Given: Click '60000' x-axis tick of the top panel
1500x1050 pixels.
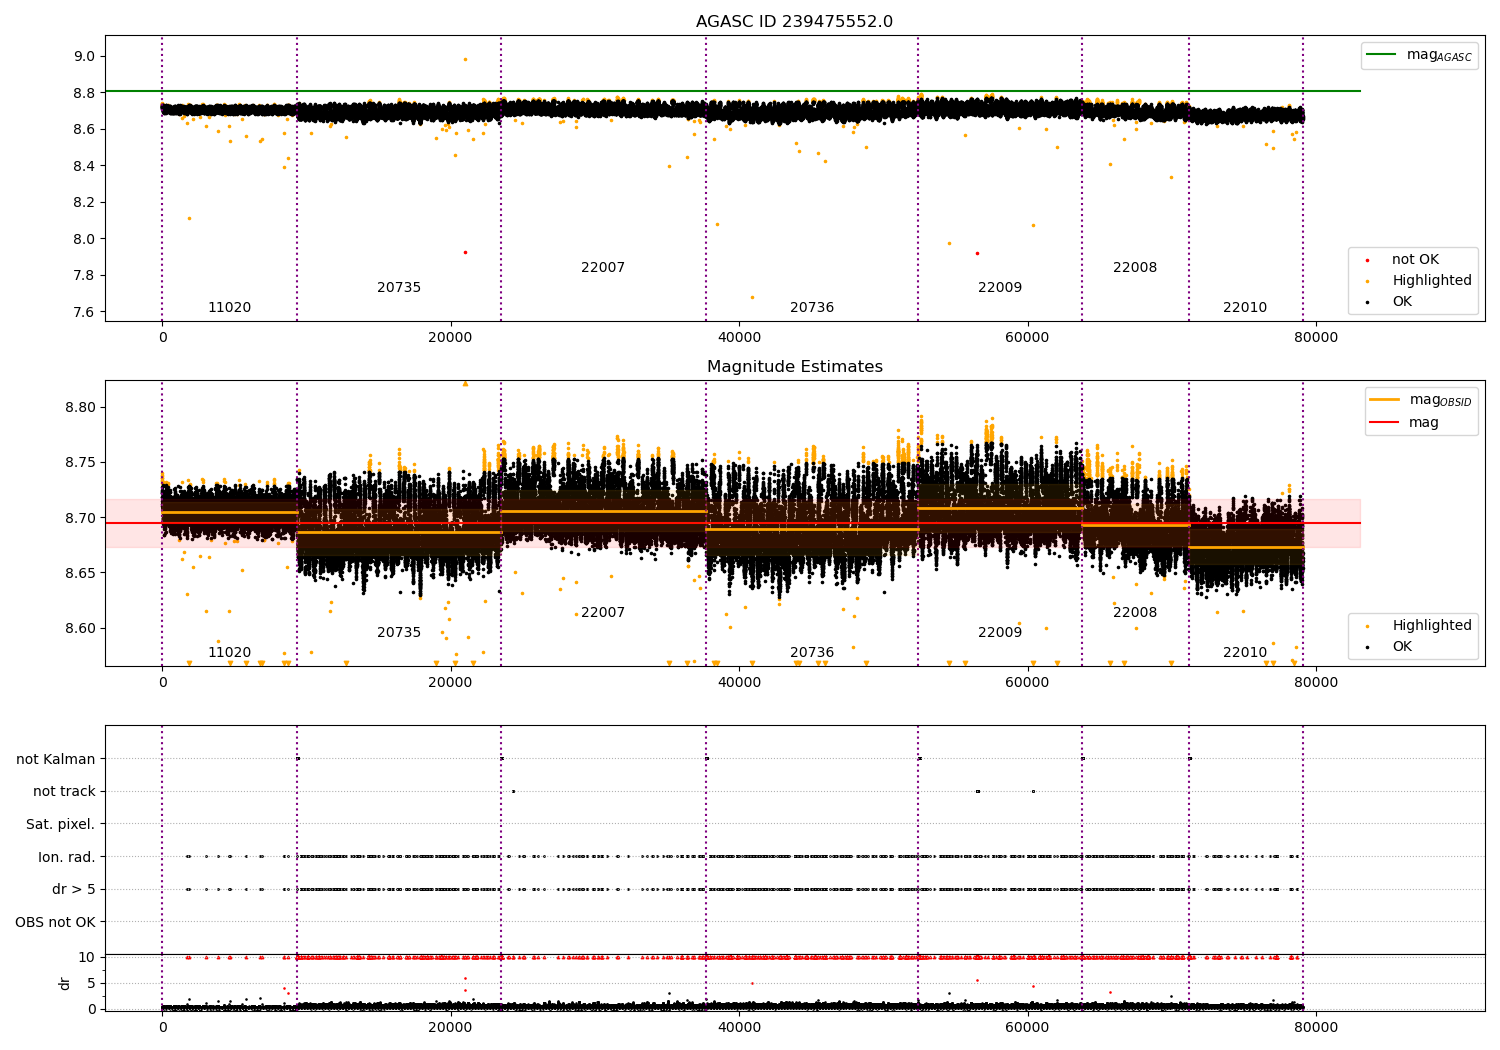Looking at the screenshot, I should pos(1027,338).
